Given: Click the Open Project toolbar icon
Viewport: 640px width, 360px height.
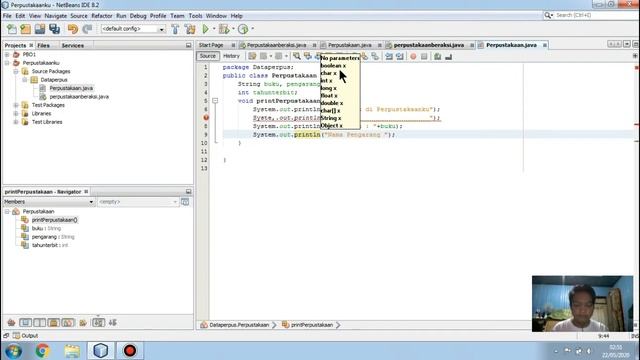Looking at the screenshot, I should [40, 29].
